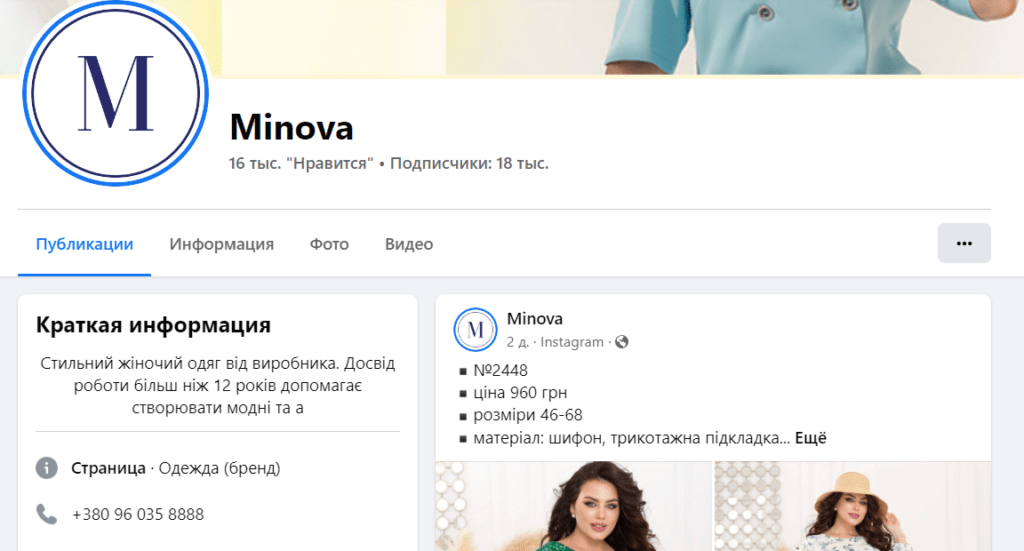Click the Краткая информация heading
1024x551 pixels.
coord(153,325)
